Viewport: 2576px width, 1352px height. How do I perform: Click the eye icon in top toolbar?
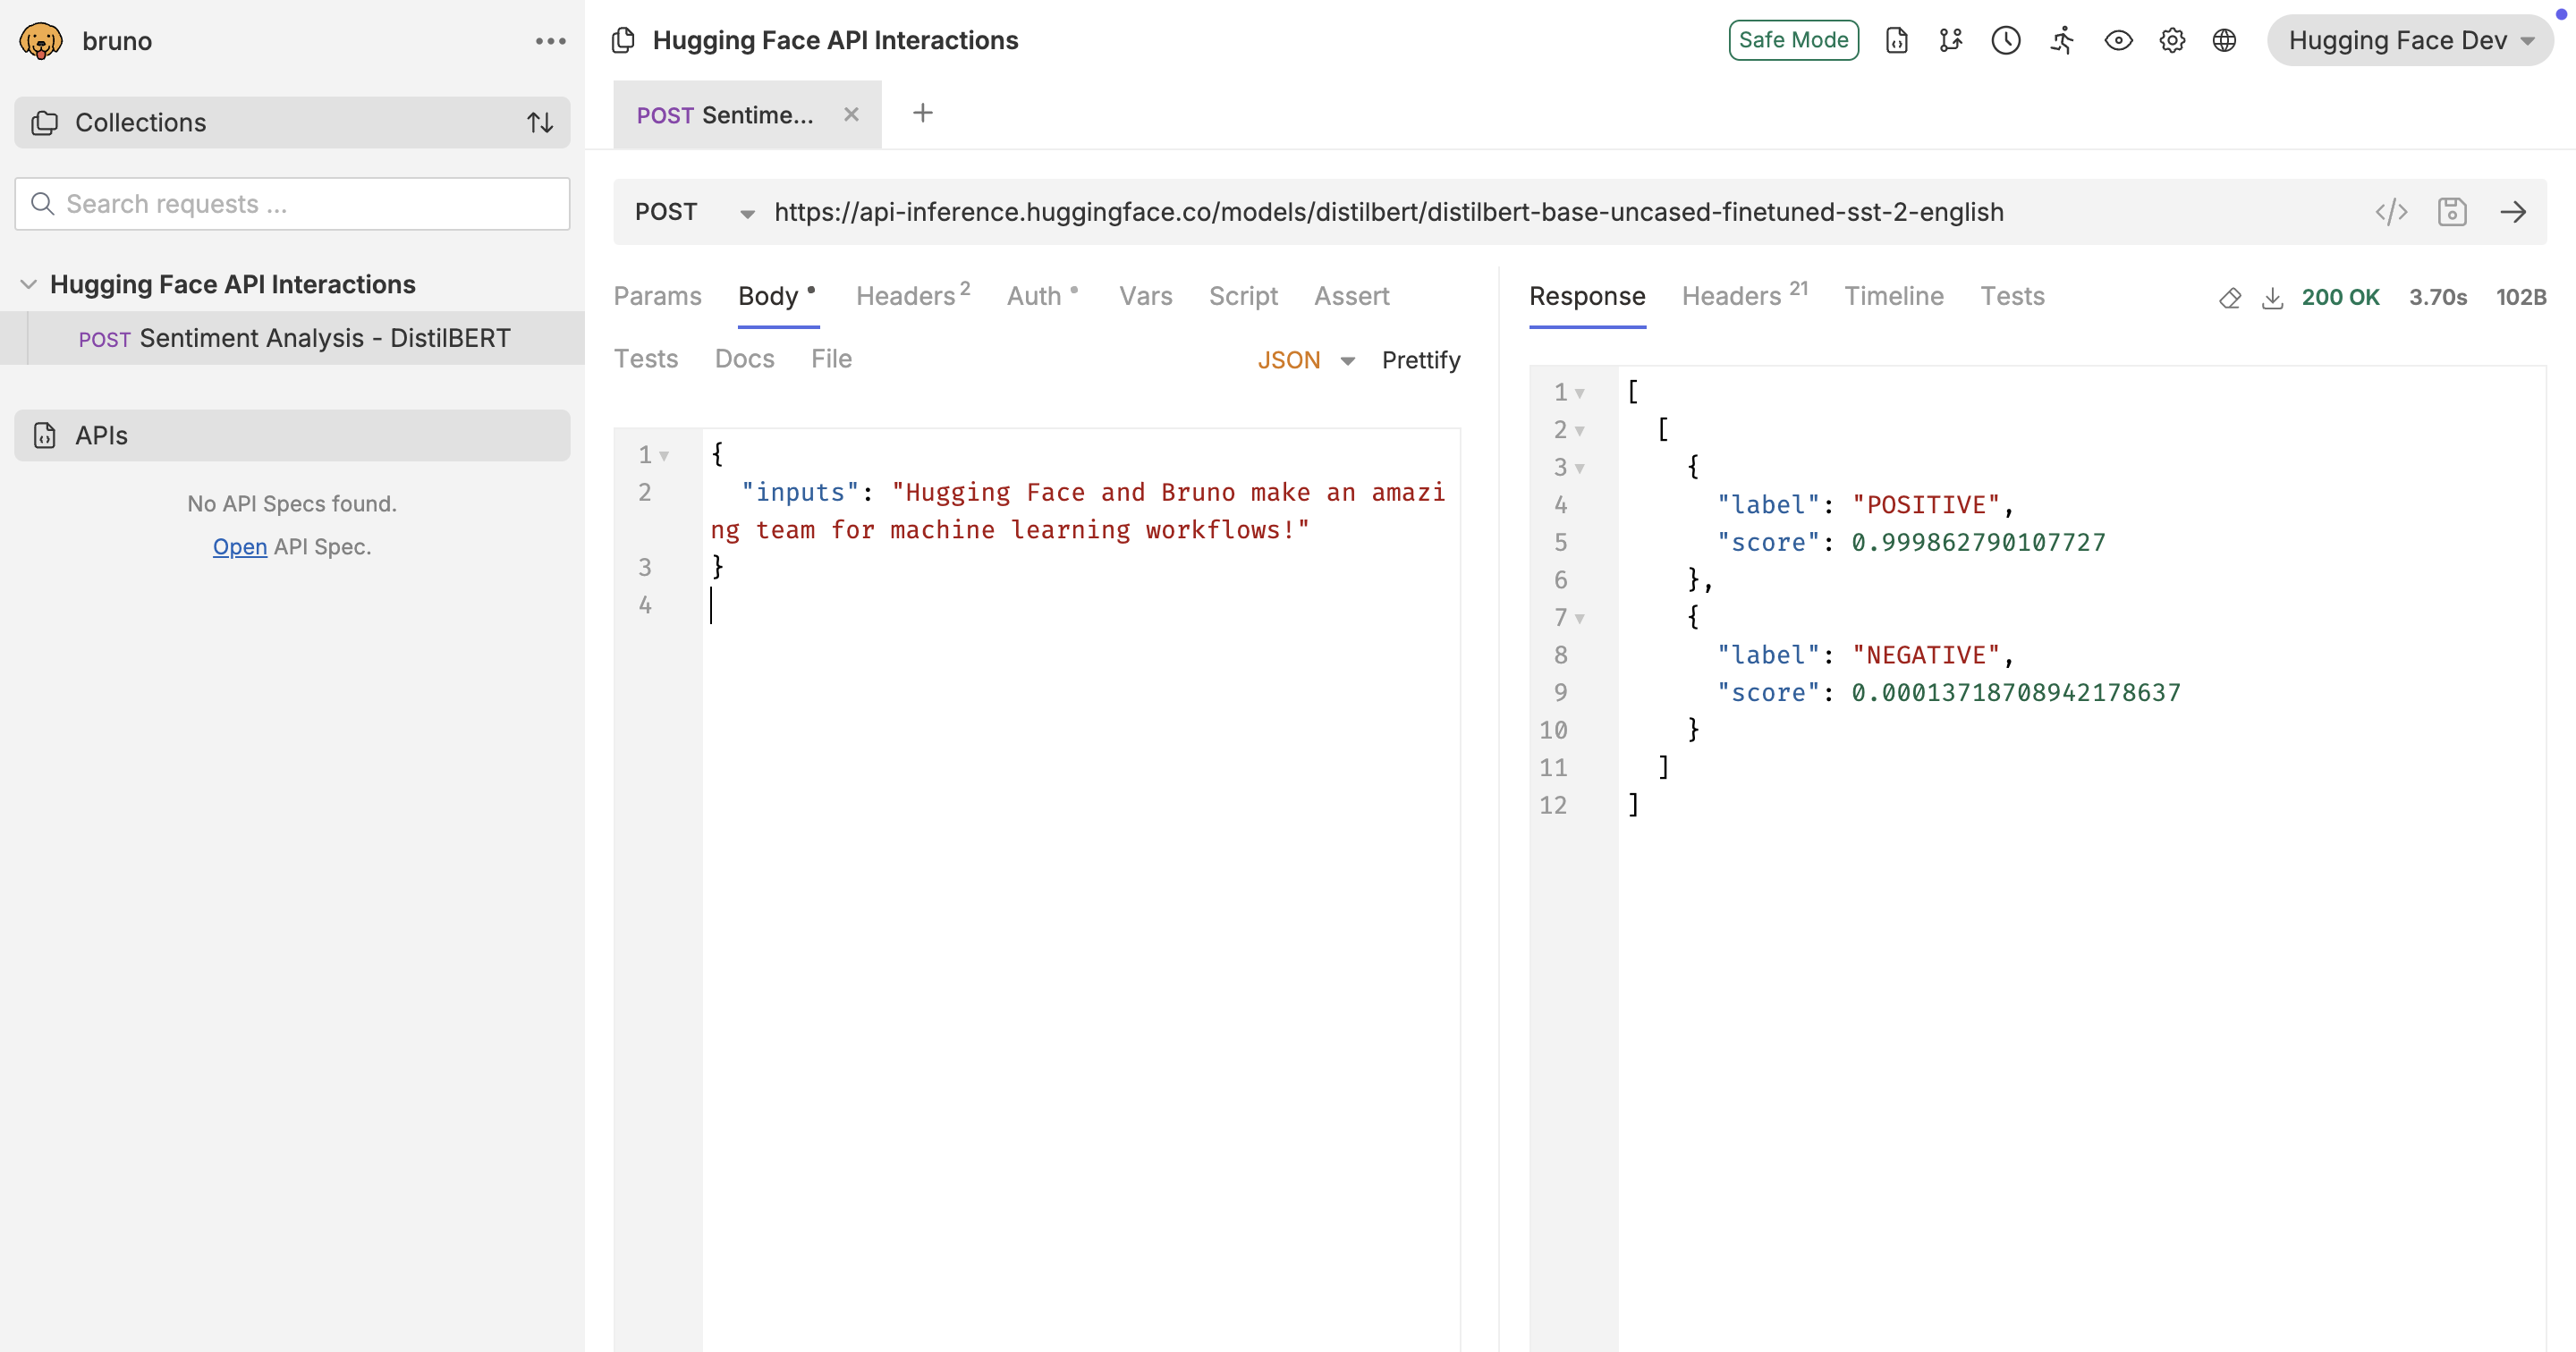(2118, 40)
